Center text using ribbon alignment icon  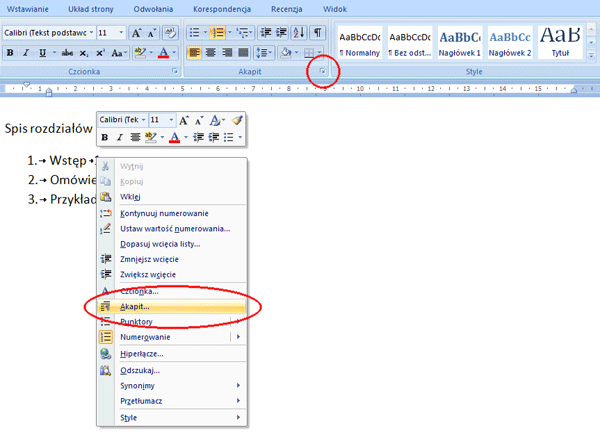pos(211,52)
